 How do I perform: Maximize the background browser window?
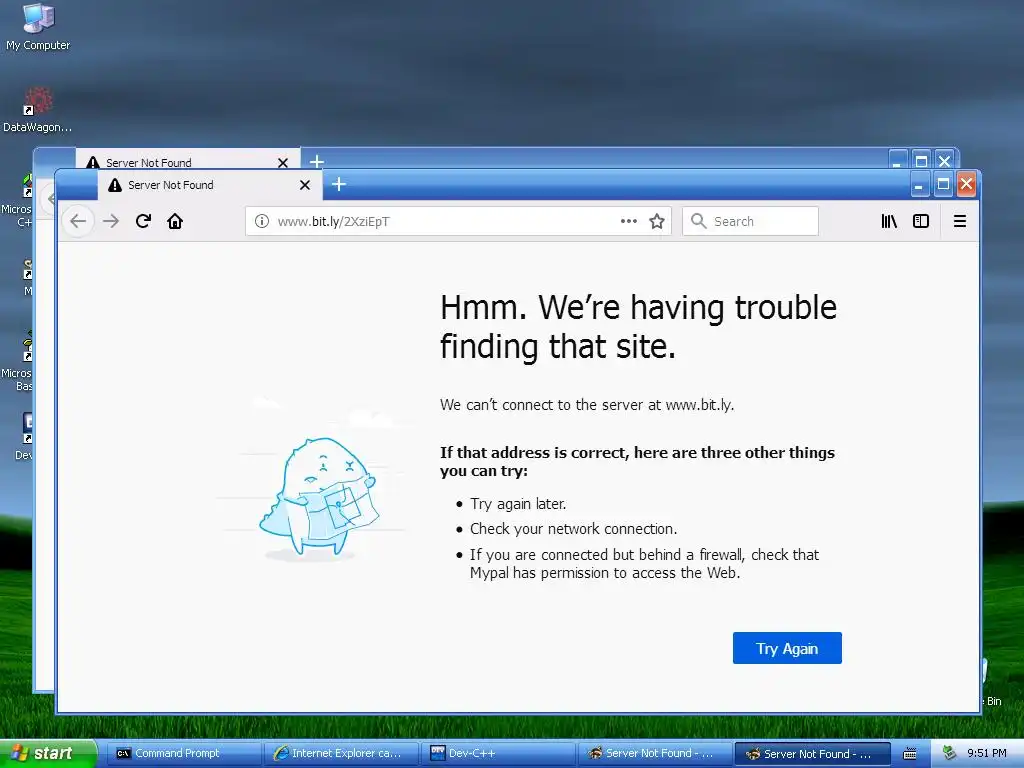(x=921, y=160)
